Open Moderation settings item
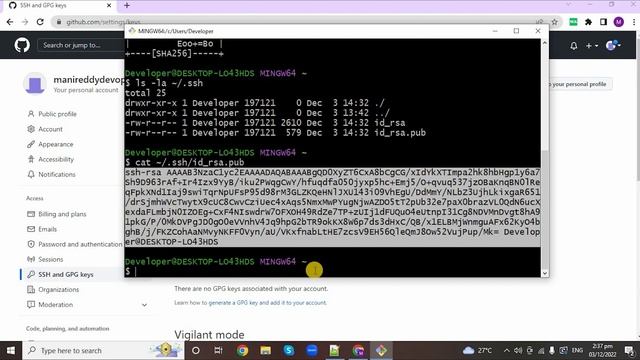The width and height of the screenshot is (640, 360). point(56,304)
